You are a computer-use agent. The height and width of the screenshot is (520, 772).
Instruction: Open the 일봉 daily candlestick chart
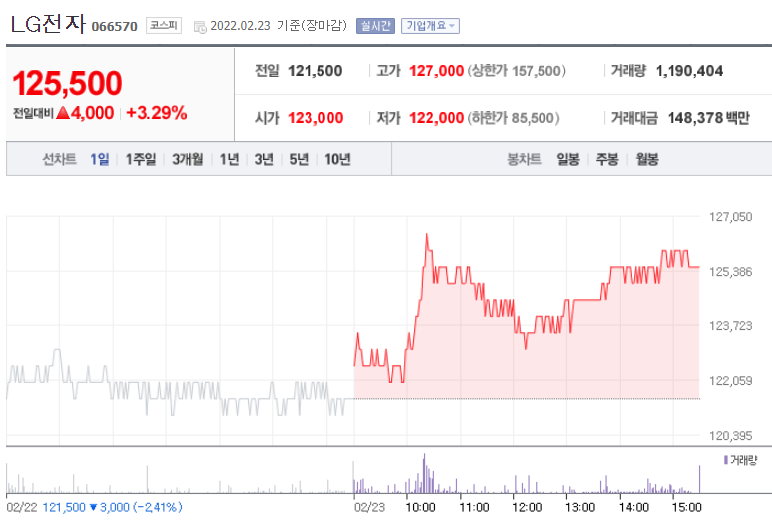click(x=568, y=159)
